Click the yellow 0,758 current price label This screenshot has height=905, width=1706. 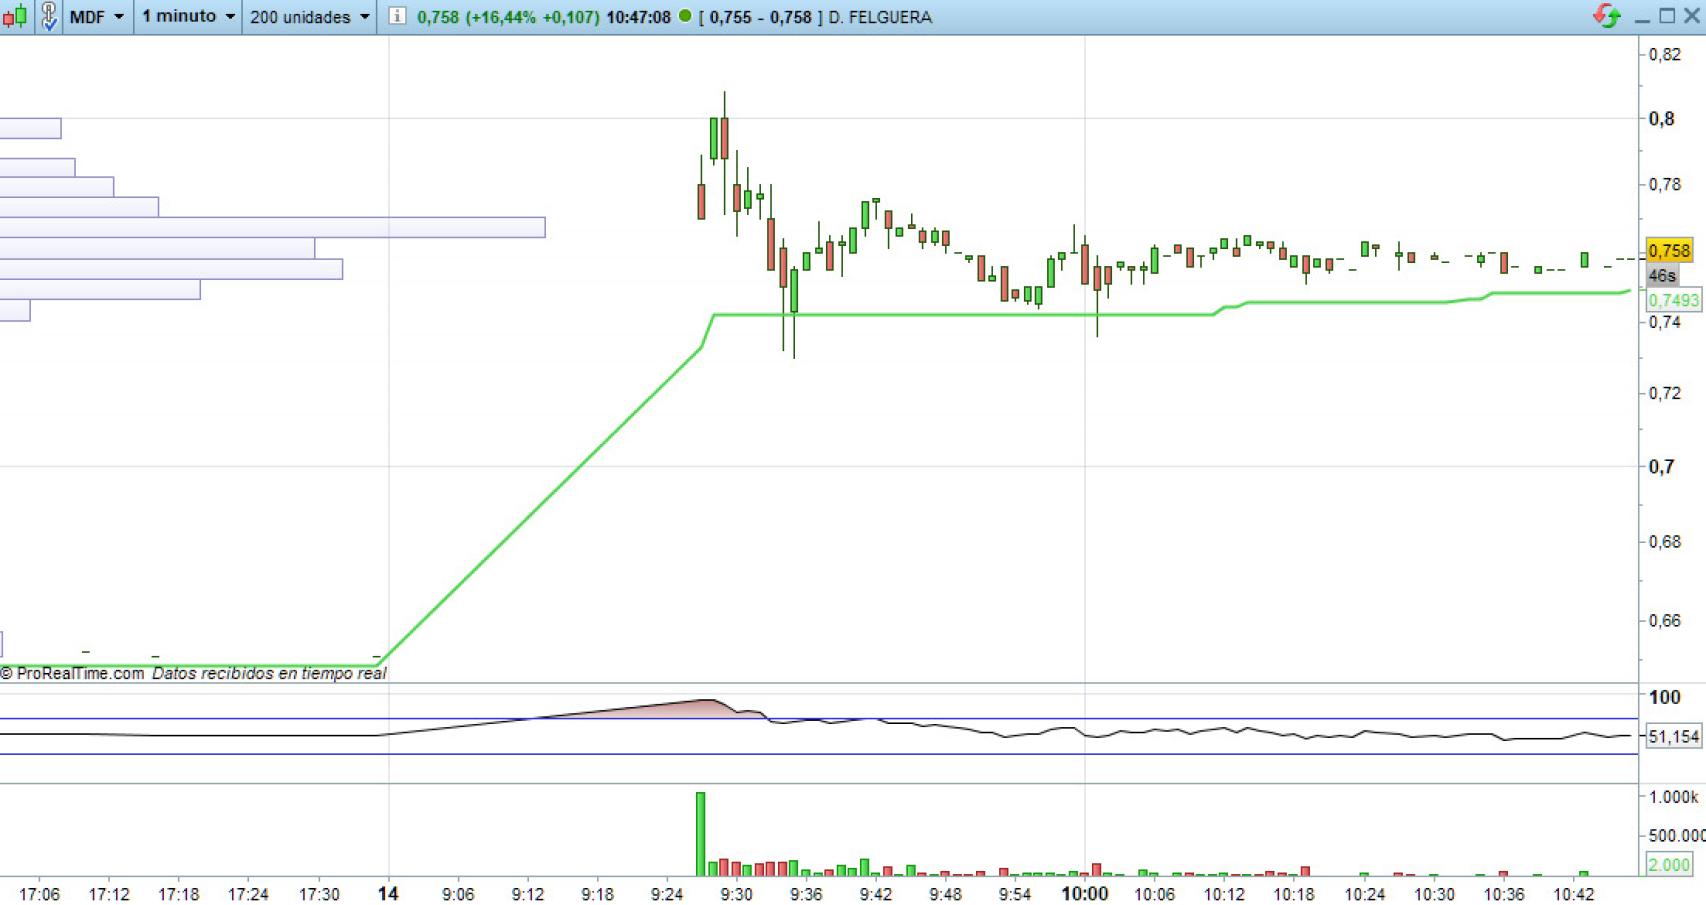pyautogui.click(x=1668, y=251)
